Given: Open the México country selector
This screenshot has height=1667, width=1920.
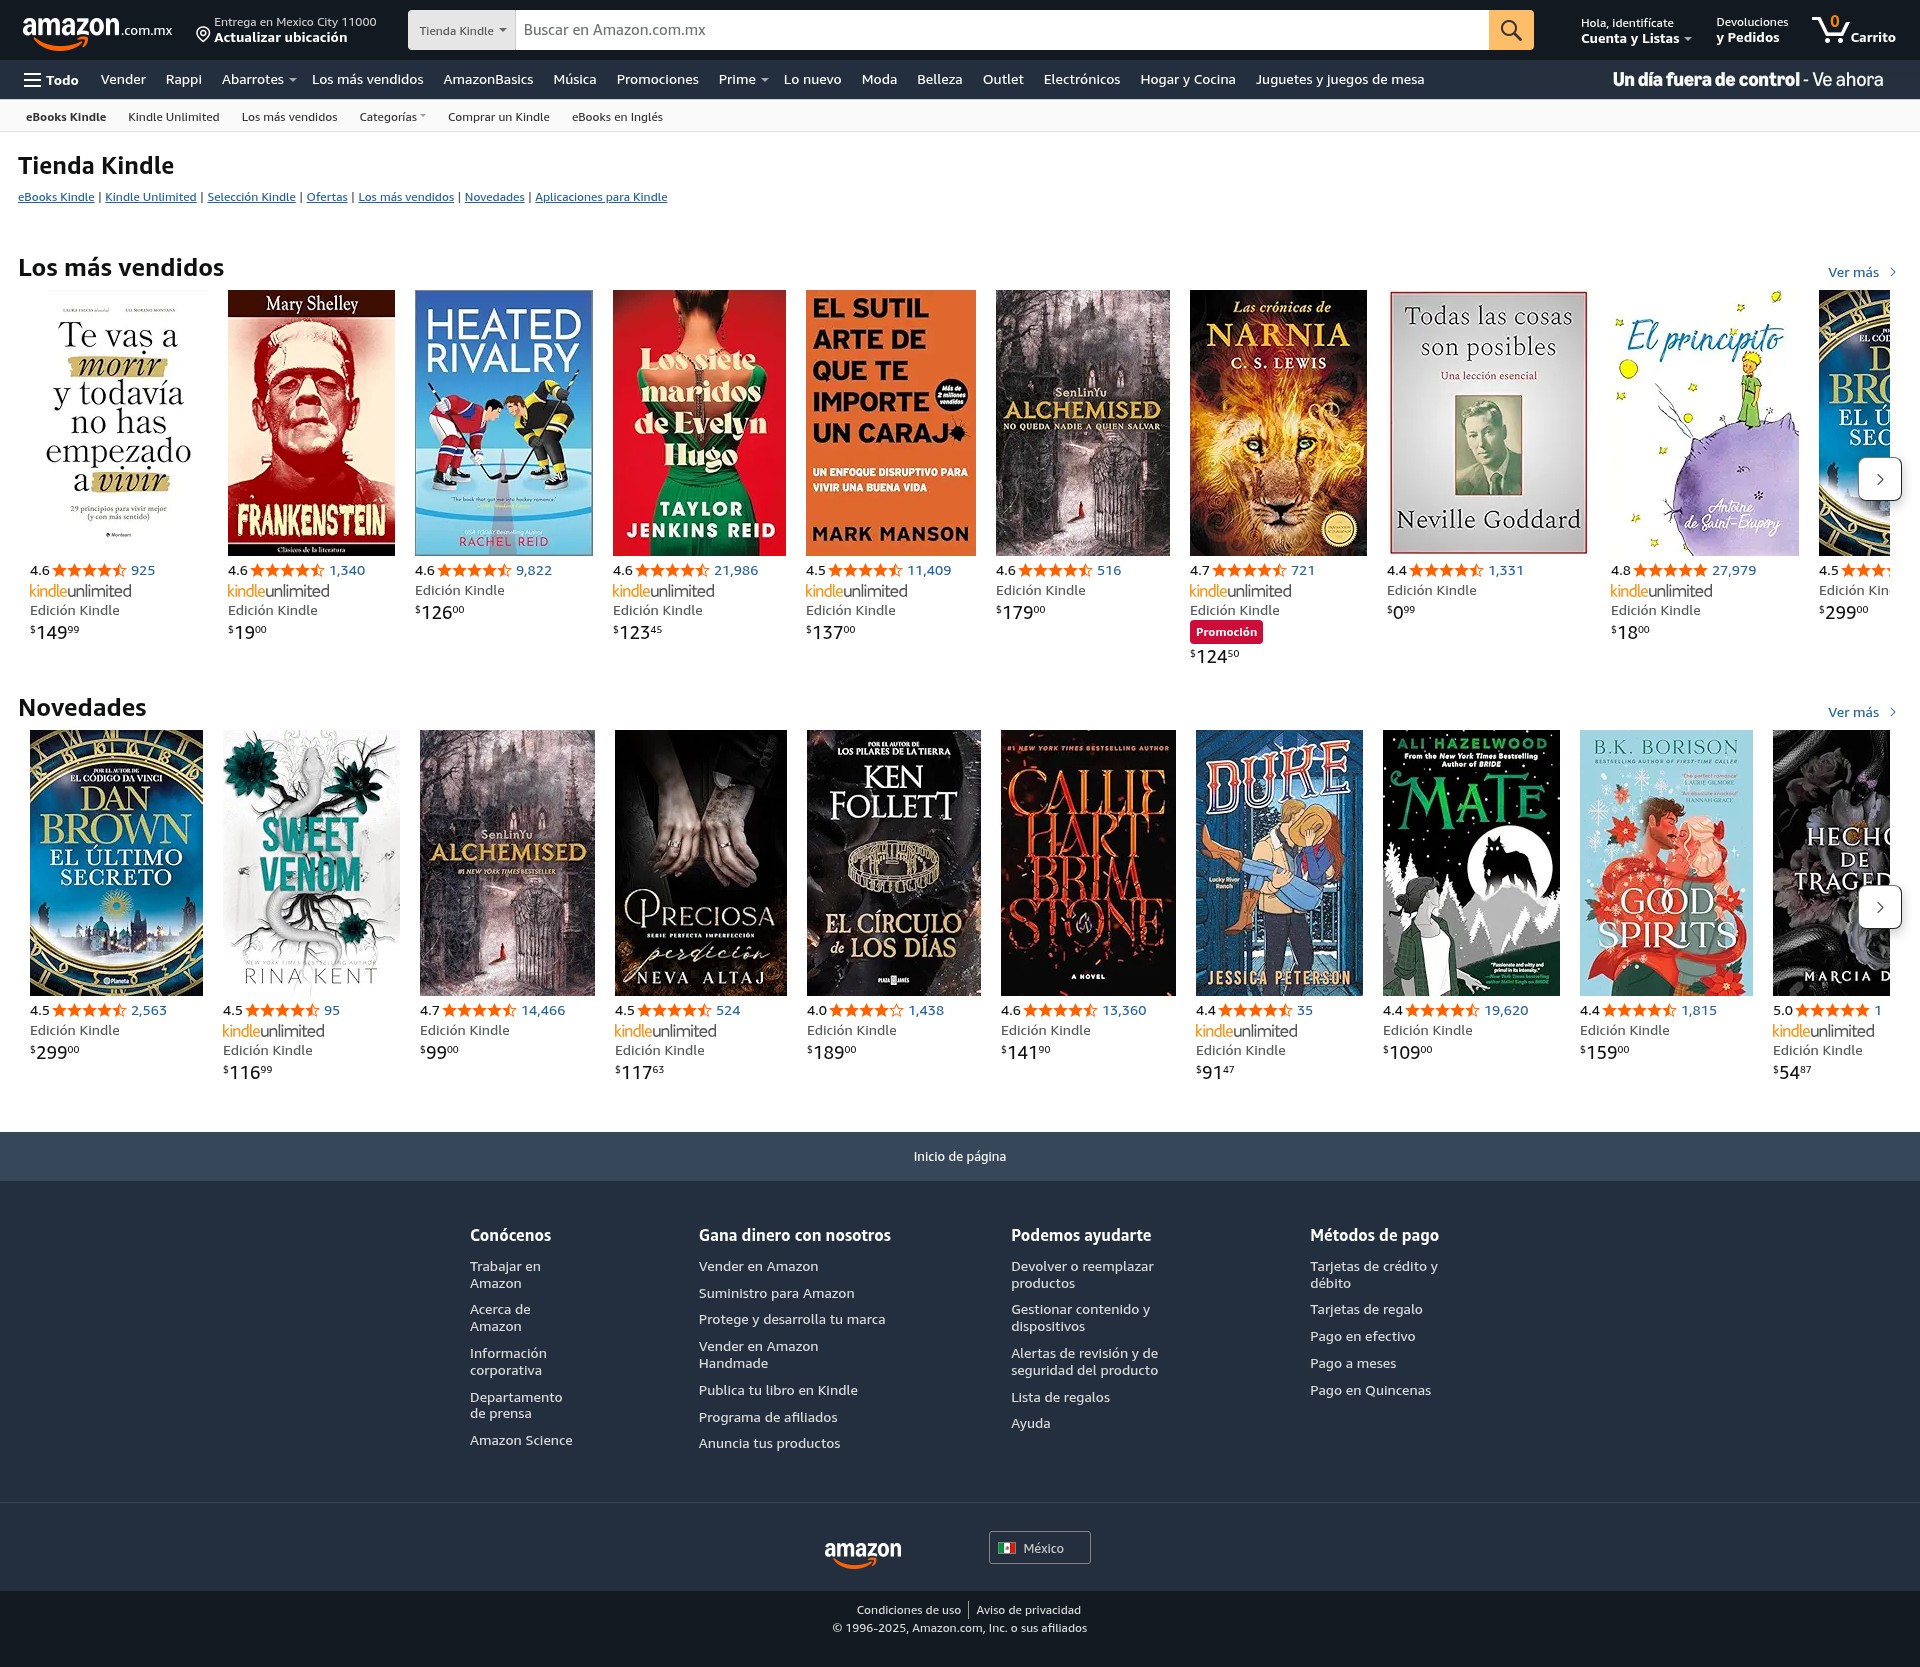Looking at the screenshot, I should coord(1039,1547).
